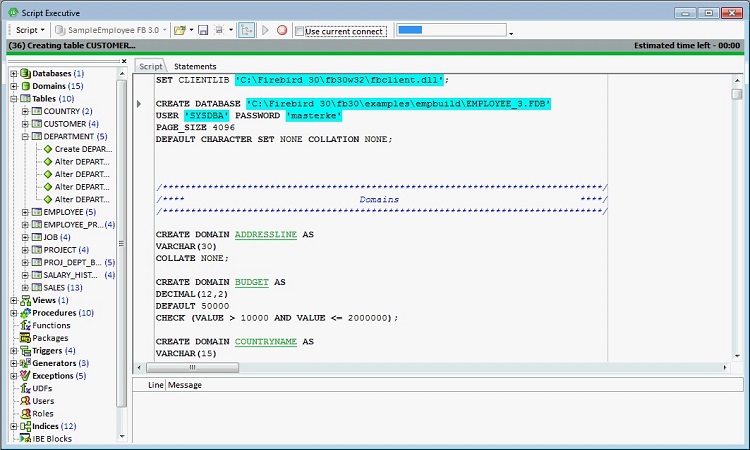Screen dimensions: 750x450
Task: Select the Create DEPARTMENT statement diamond icon
Action: point(47,149)
